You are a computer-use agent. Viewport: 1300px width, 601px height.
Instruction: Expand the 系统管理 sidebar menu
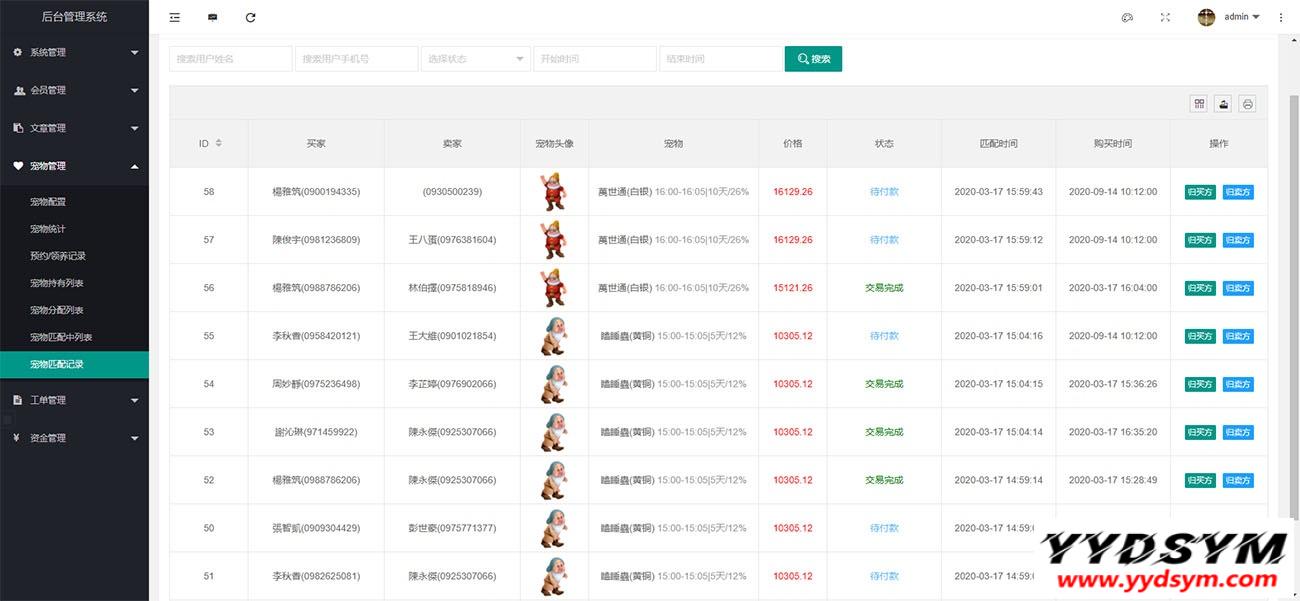pyautogui.click(x=74, y=52)
